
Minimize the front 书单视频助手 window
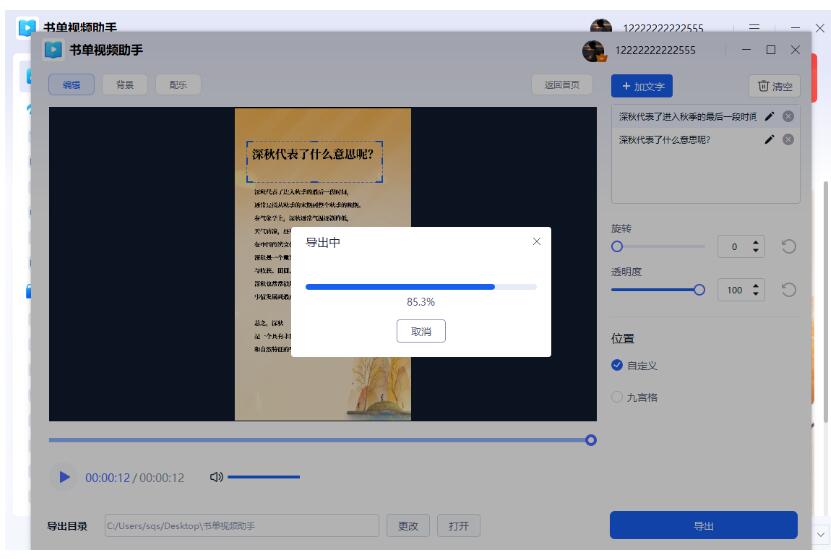coord(746,49)
